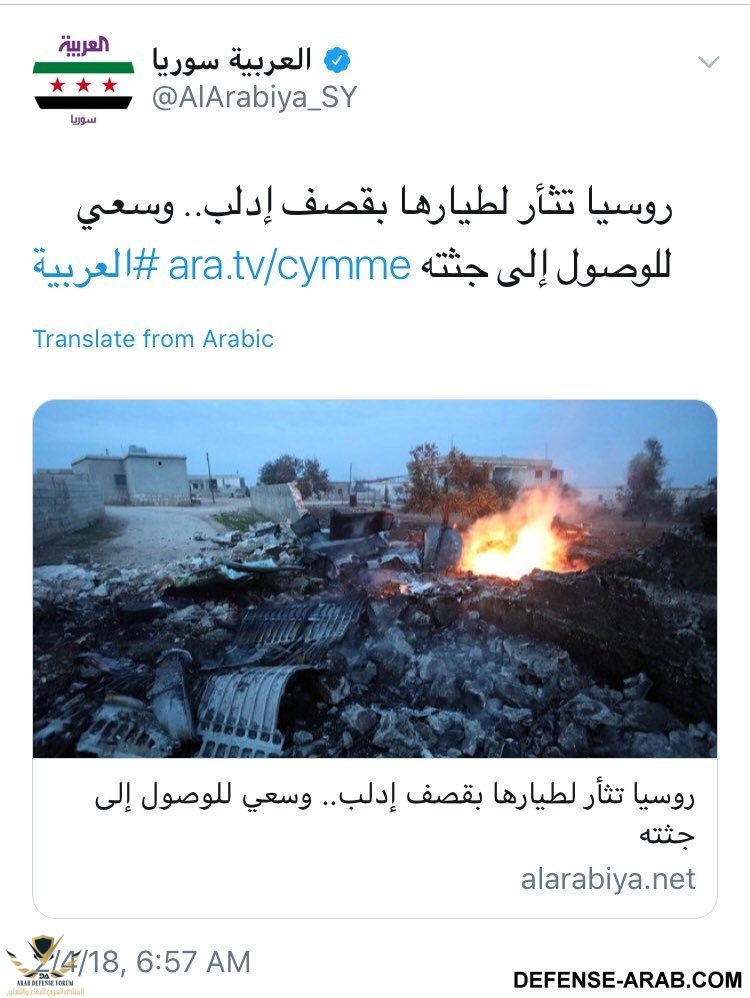Click the purple العربية logo in avatar
The width and height of the screenshot is (750, 998).
click(83, 46)
